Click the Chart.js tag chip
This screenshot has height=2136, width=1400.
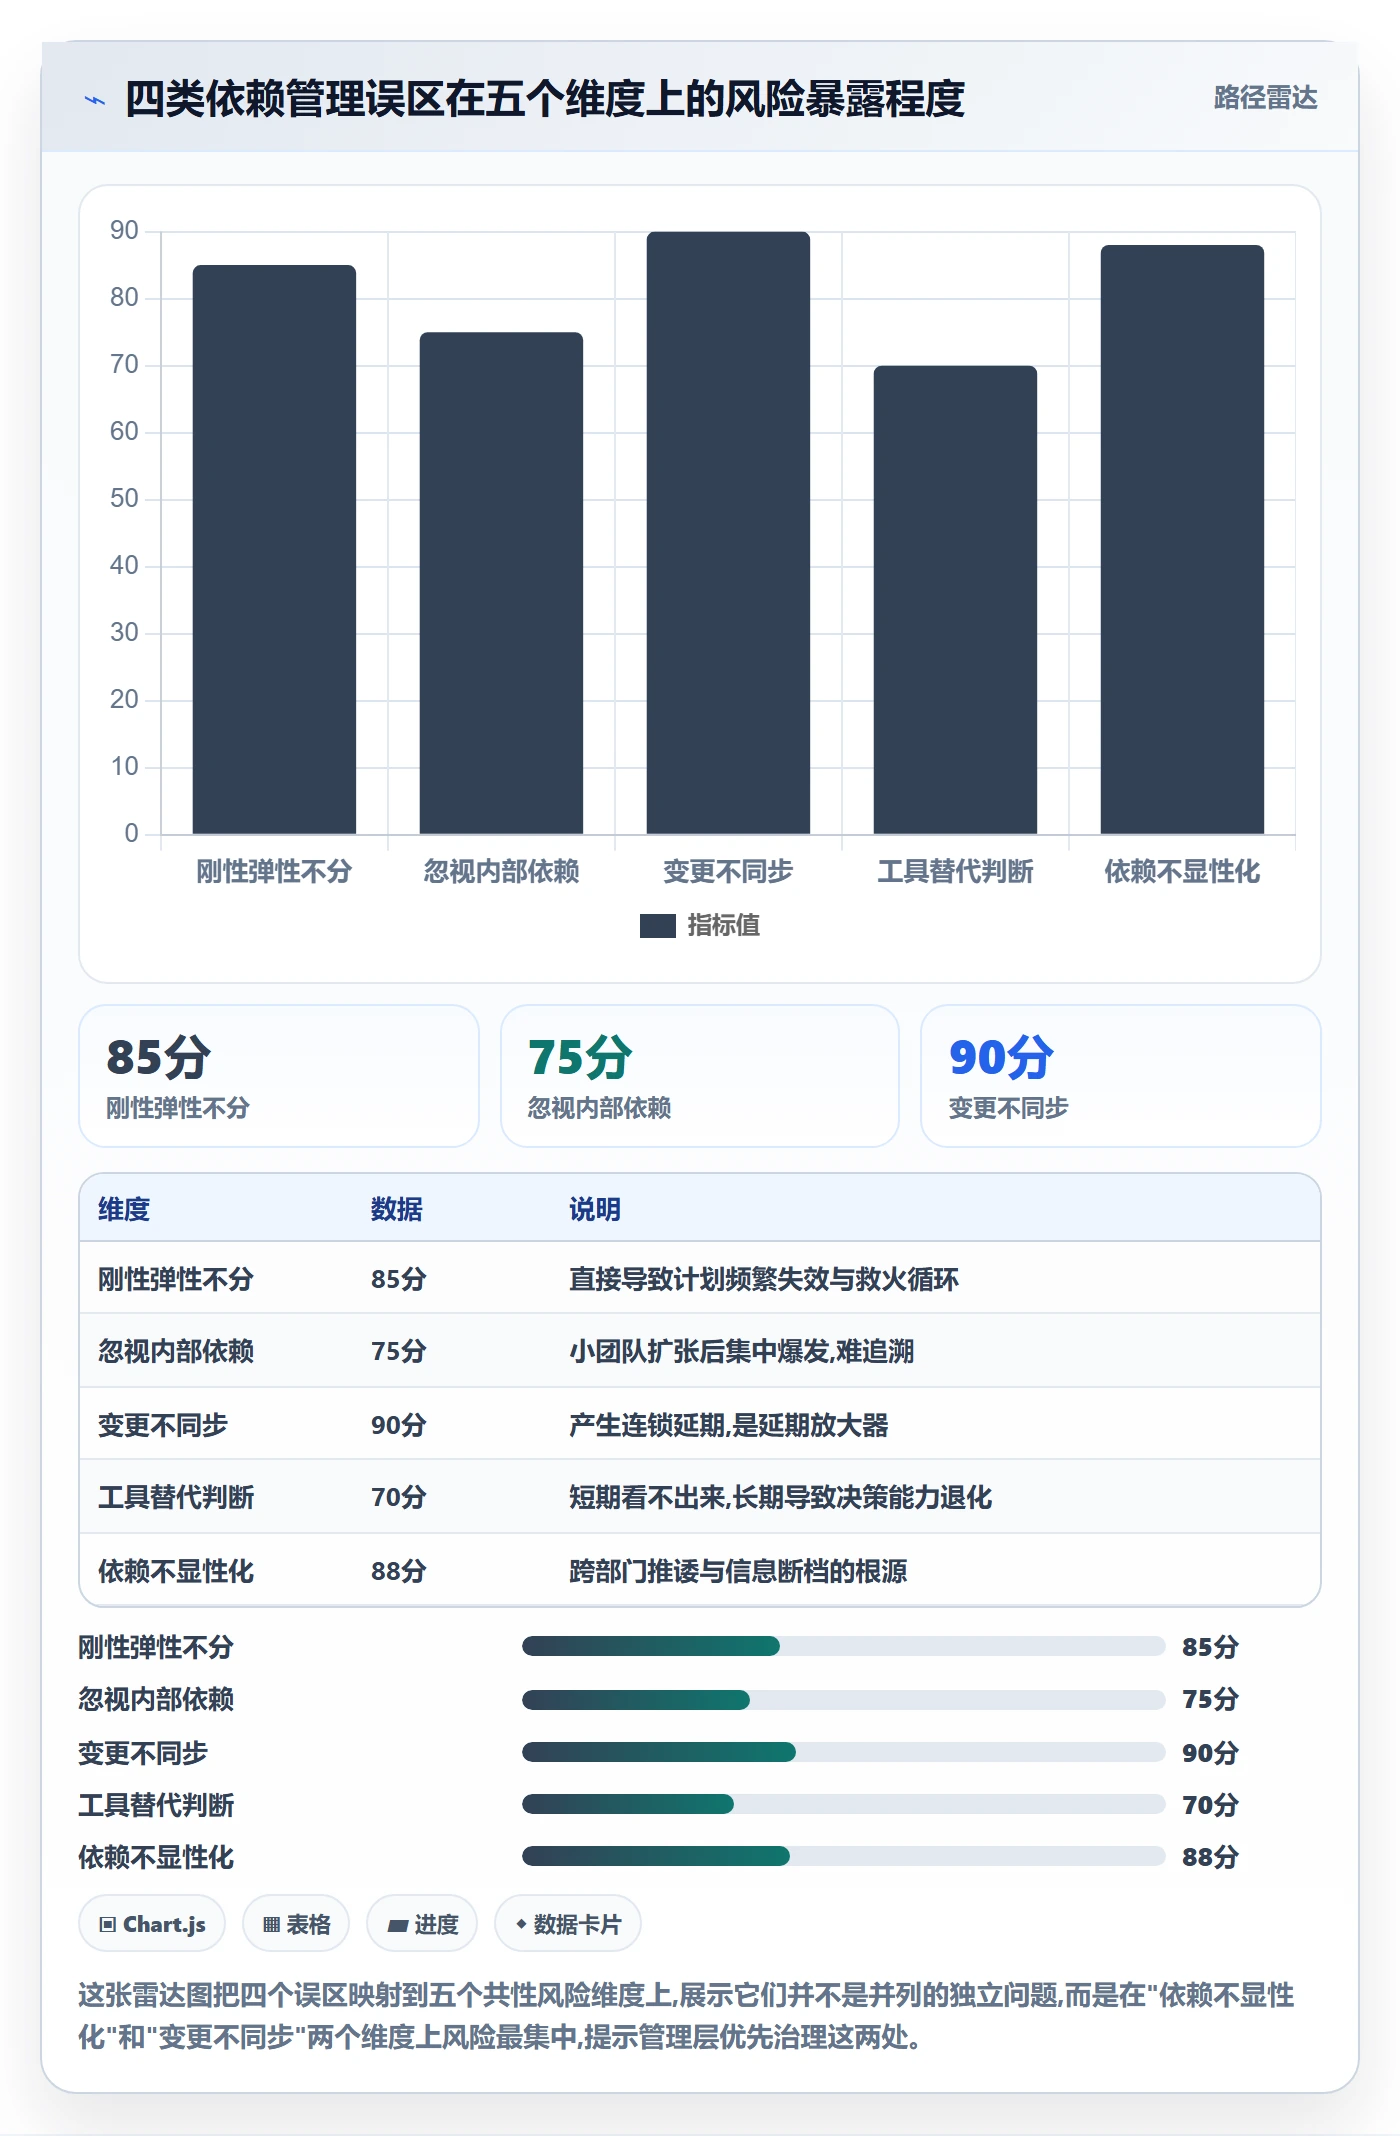coord(152,1924)
